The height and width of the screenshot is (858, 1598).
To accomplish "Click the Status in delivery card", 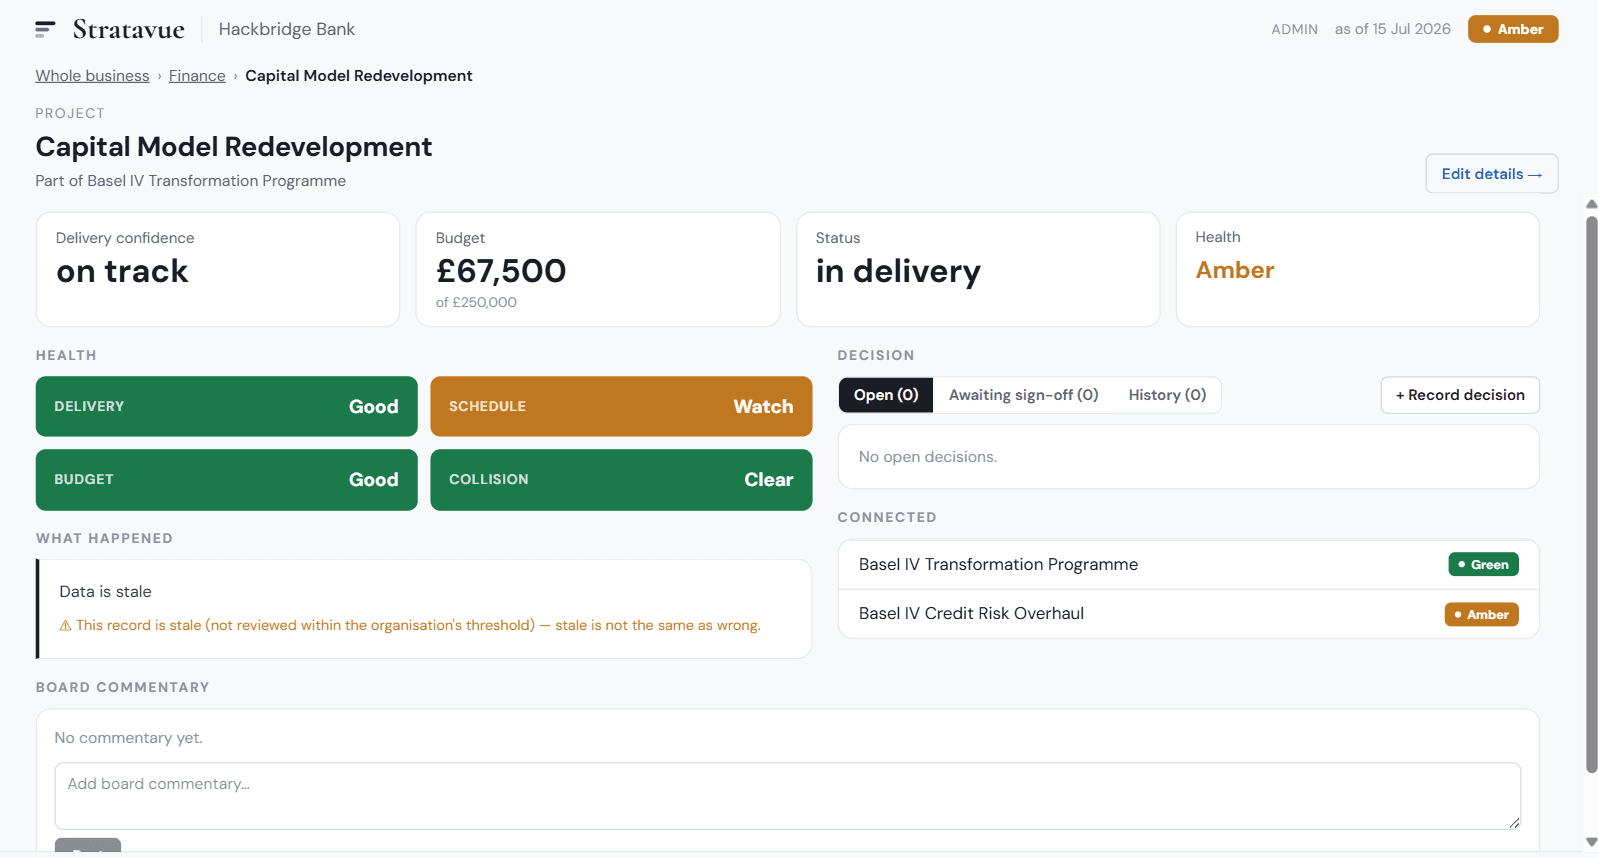I will pos(978,269).
